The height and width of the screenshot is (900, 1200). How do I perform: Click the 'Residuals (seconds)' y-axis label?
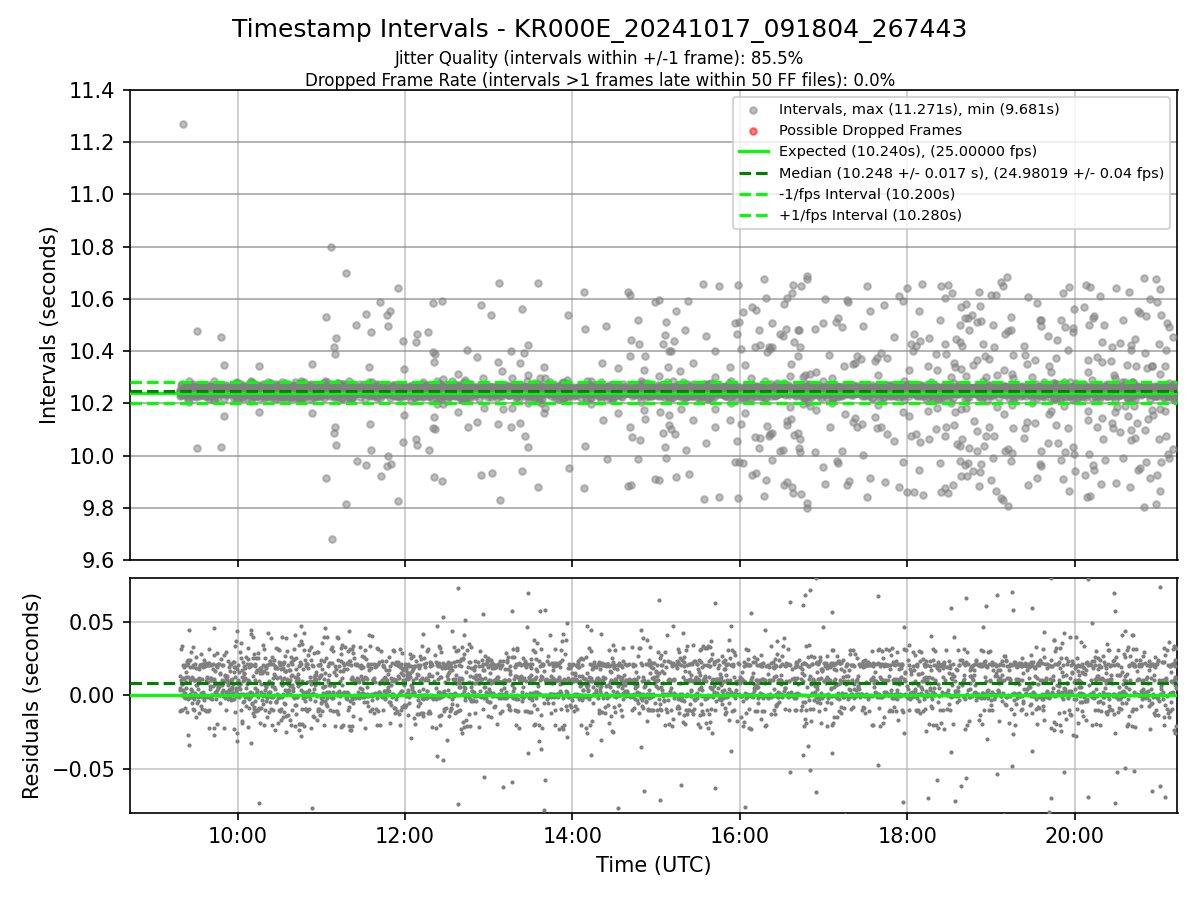point(32,696)
